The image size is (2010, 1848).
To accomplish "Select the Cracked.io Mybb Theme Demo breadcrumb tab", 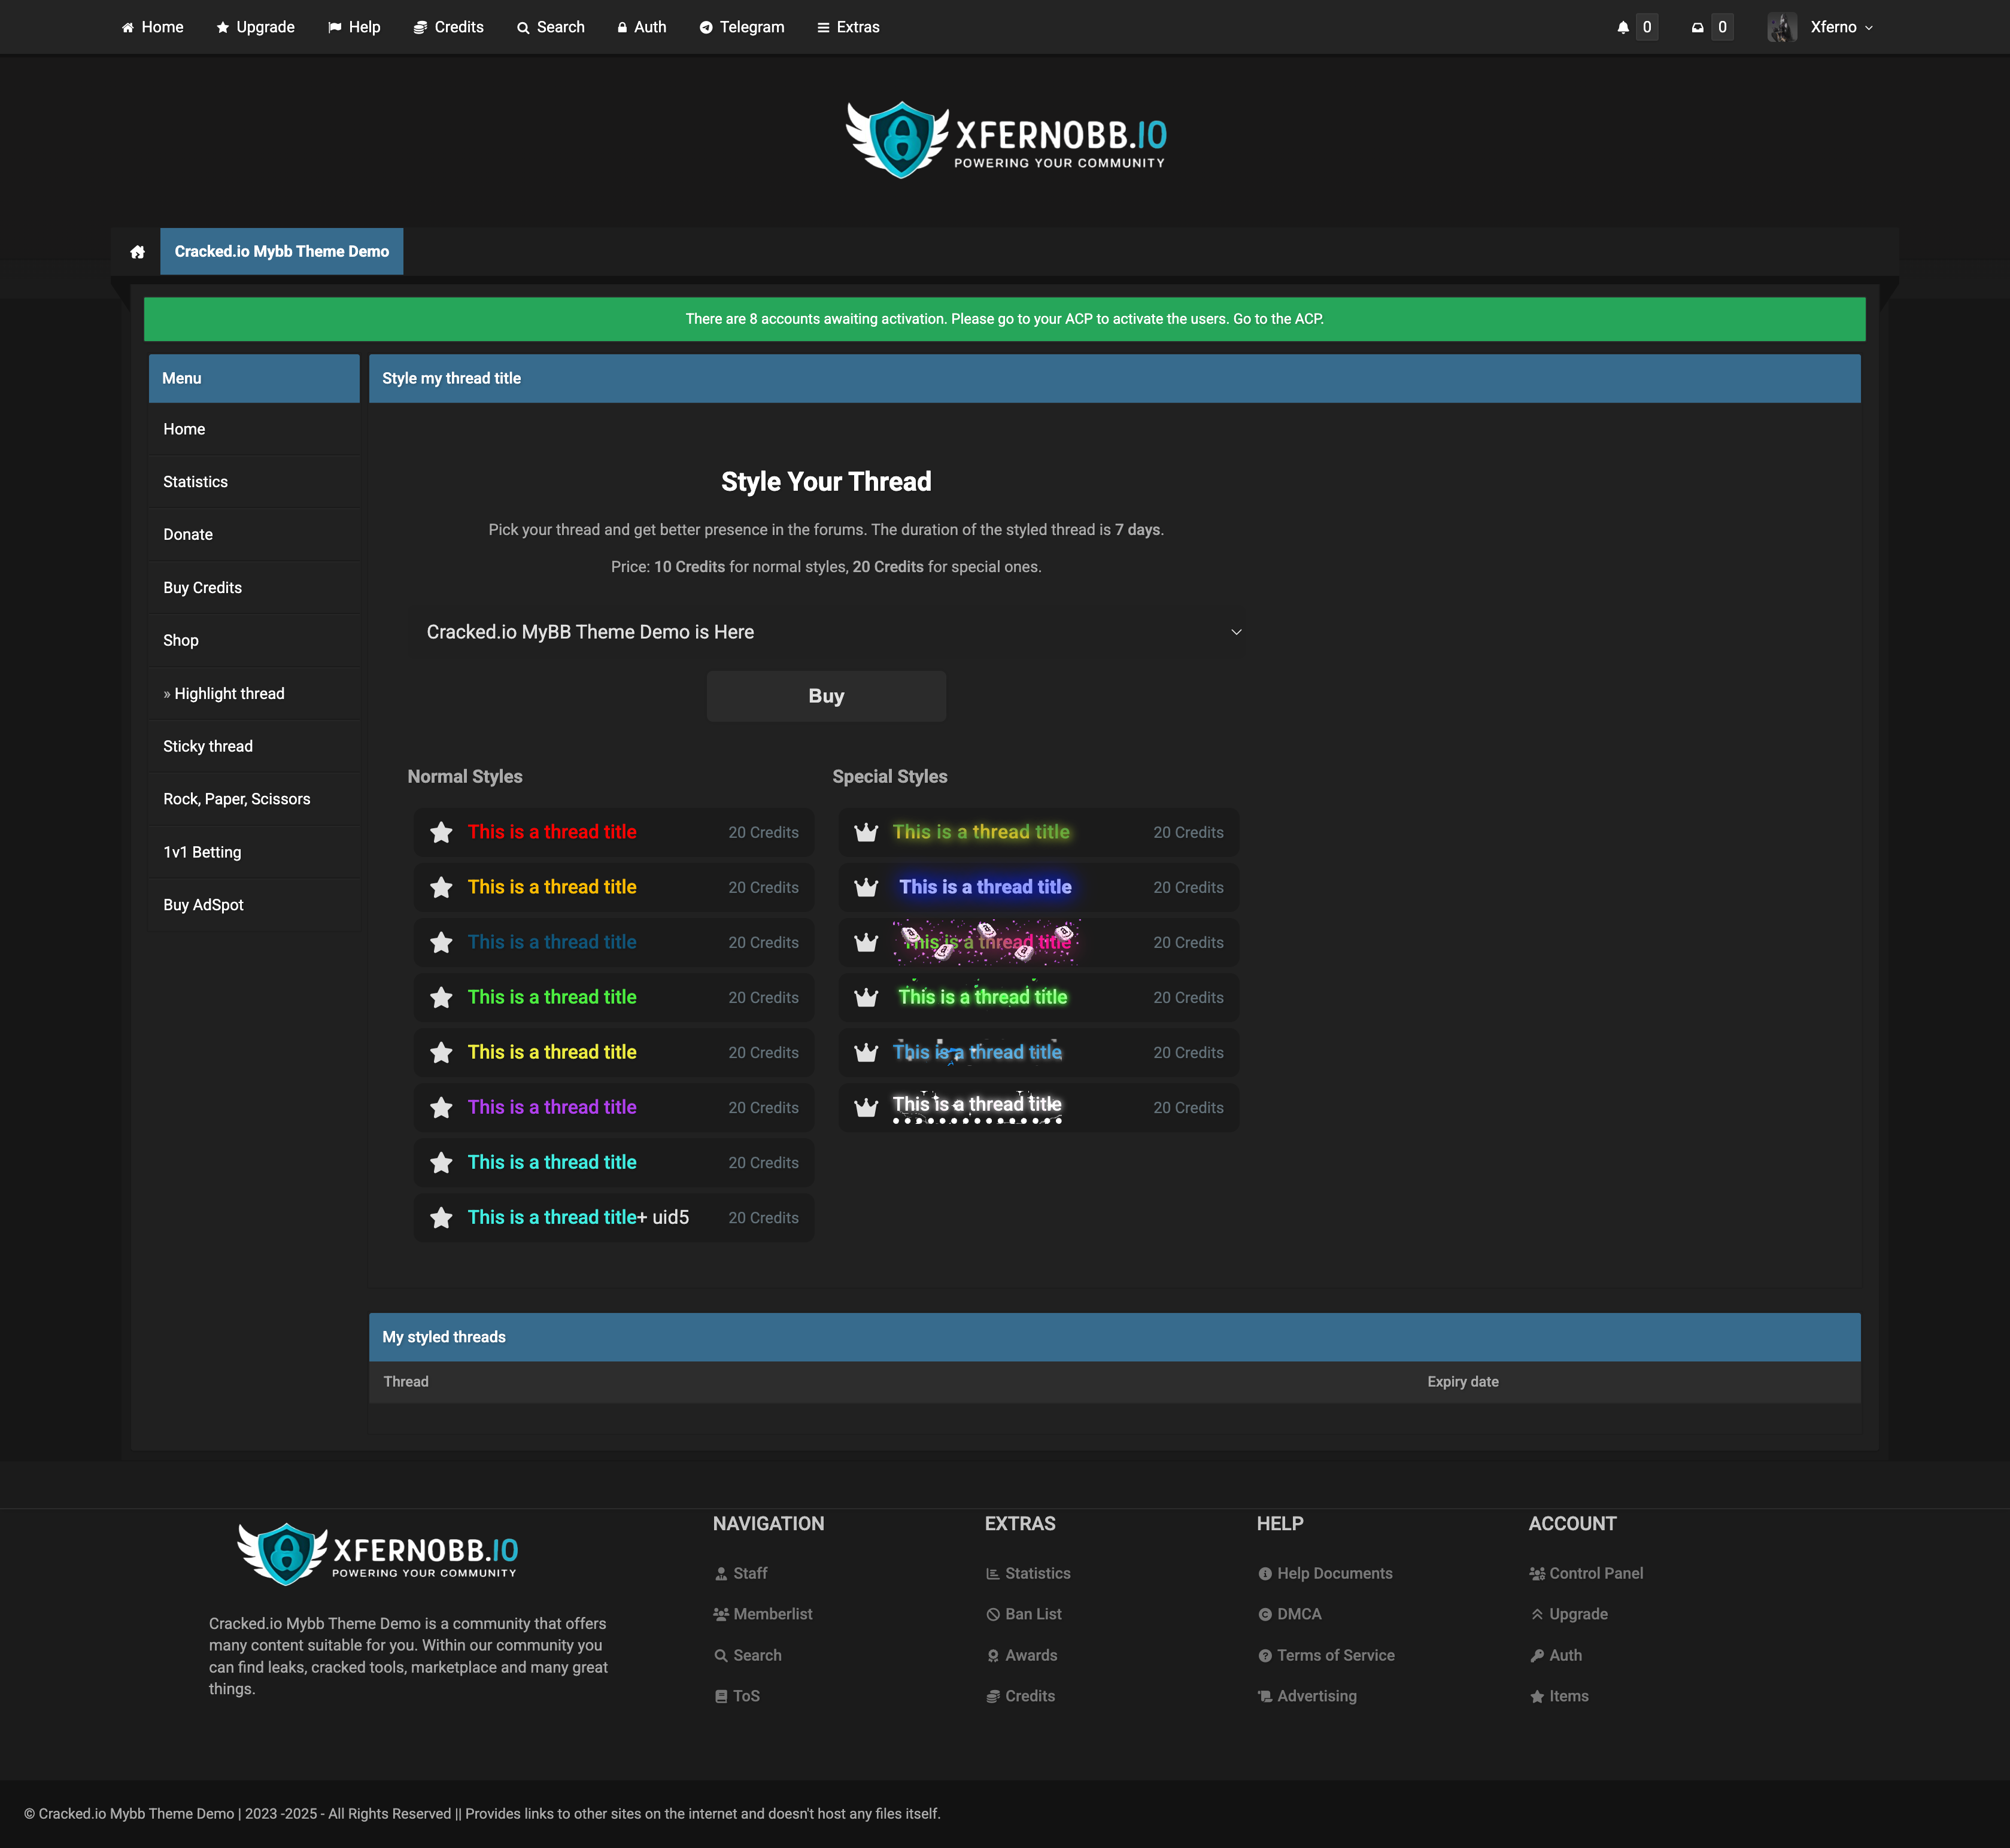I will point(281,251).
